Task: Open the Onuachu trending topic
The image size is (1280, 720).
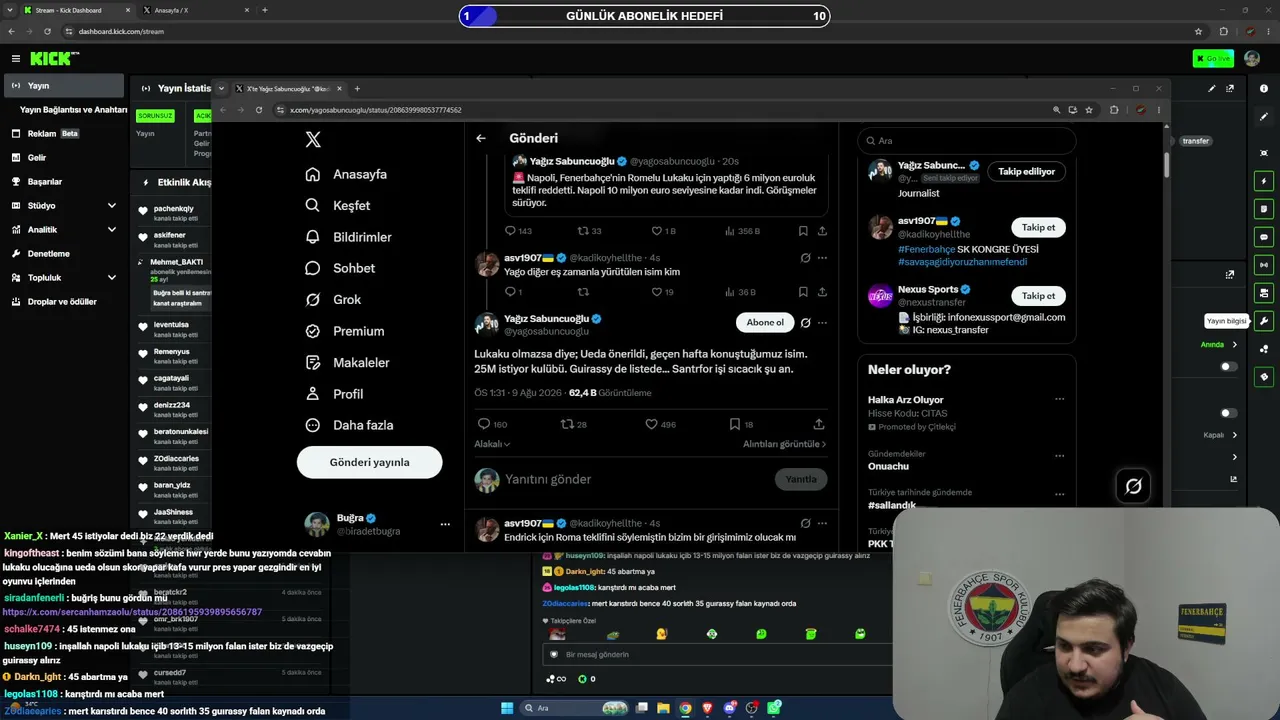Action: tap(889, 466)
